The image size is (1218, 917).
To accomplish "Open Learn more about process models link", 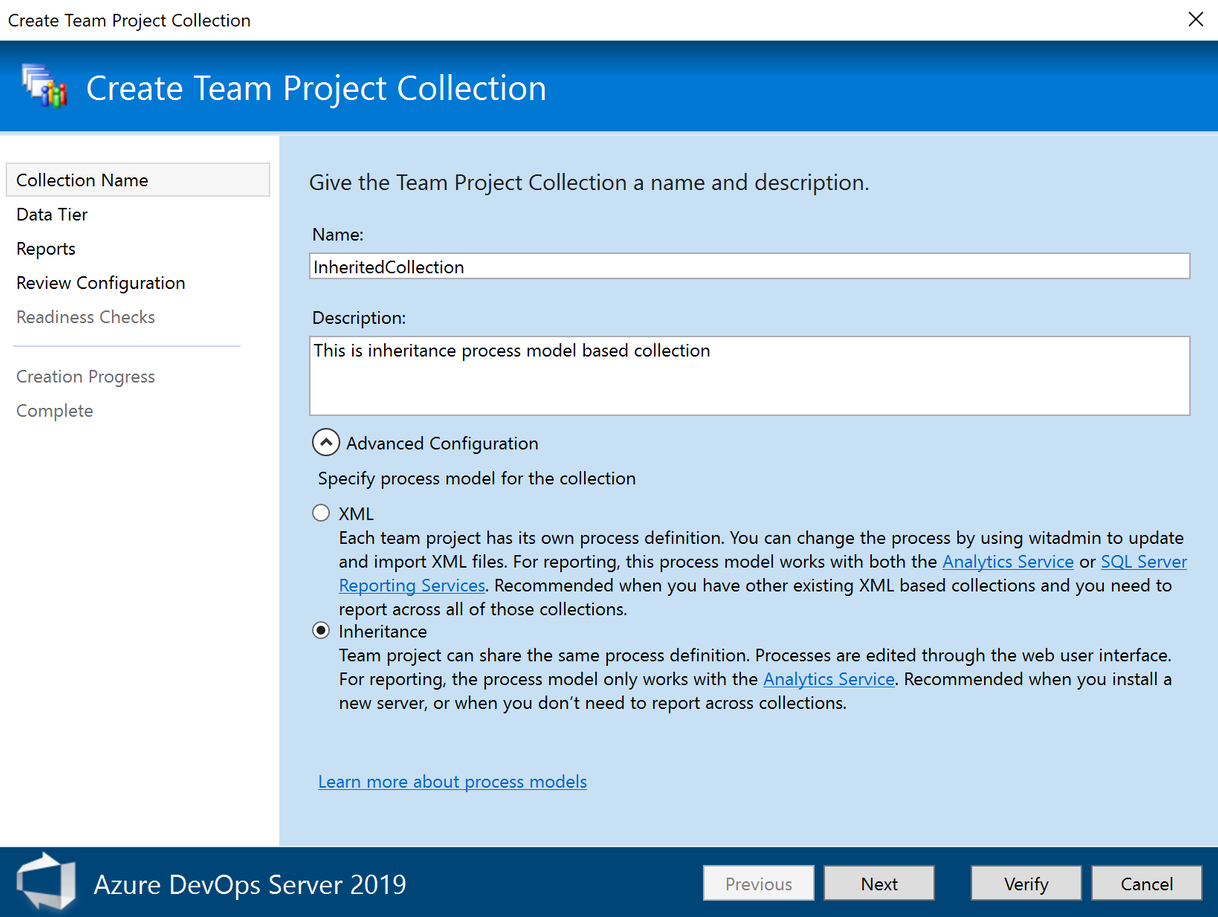I will 452,781.
